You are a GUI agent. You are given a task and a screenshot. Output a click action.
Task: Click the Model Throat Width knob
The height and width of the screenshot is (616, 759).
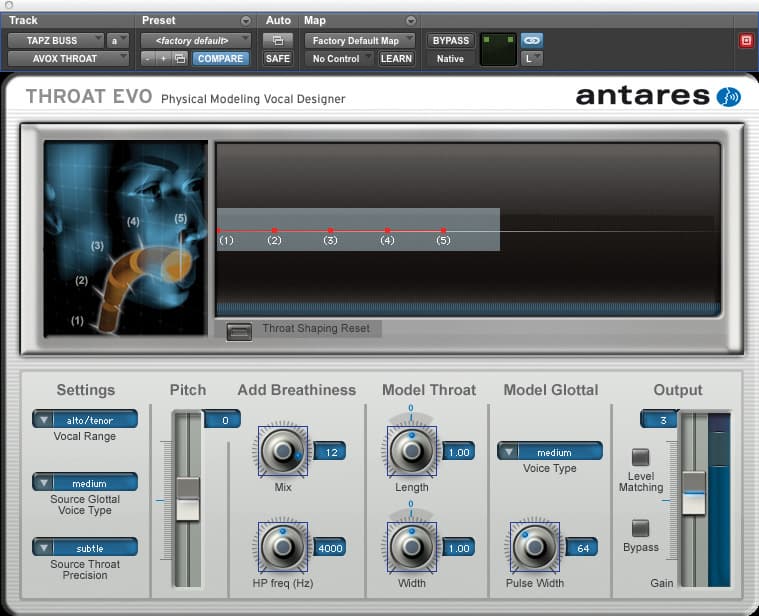pyautogui.click(x=411, y=547)
